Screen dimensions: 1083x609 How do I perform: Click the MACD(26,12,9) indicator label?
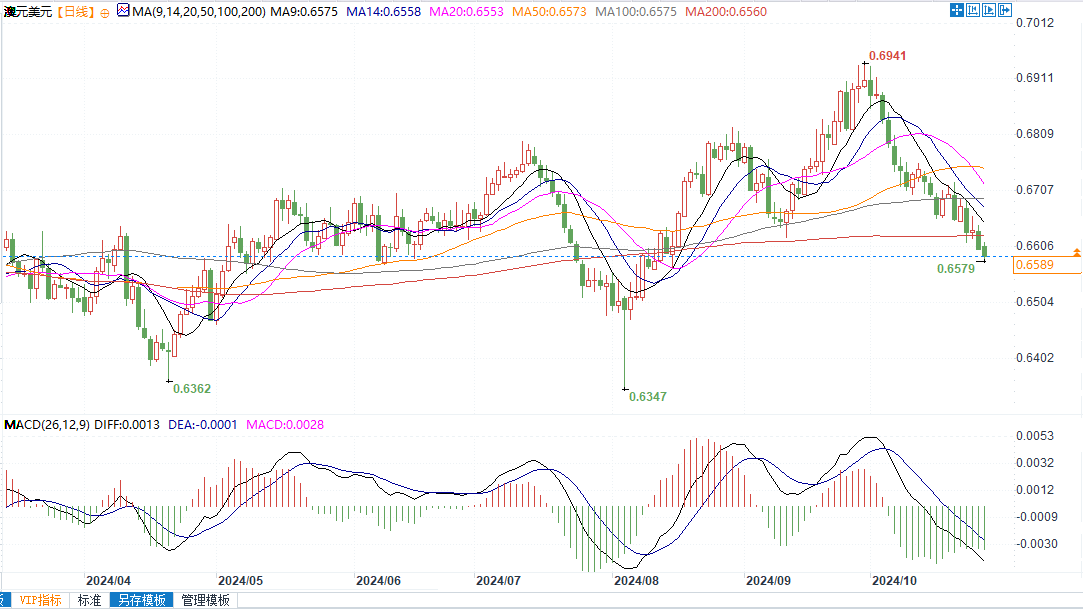point(47,425)
